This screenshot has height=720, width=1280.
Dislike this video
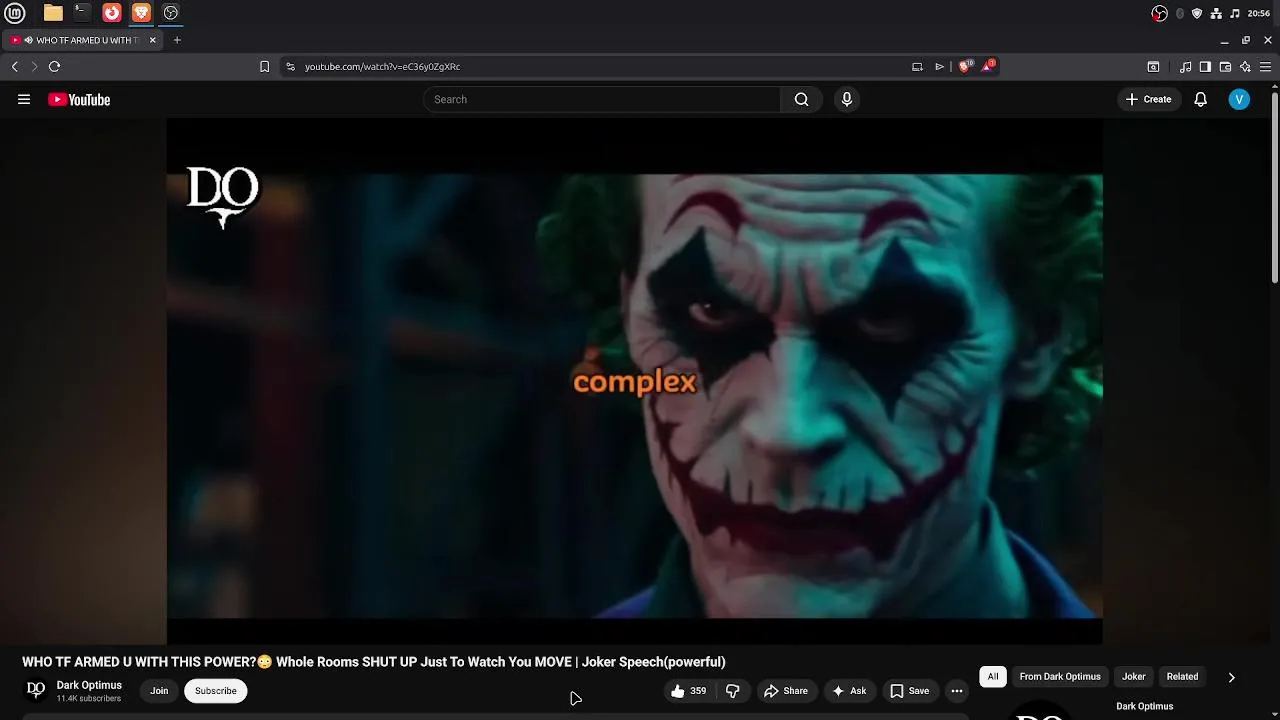(733, 691)
